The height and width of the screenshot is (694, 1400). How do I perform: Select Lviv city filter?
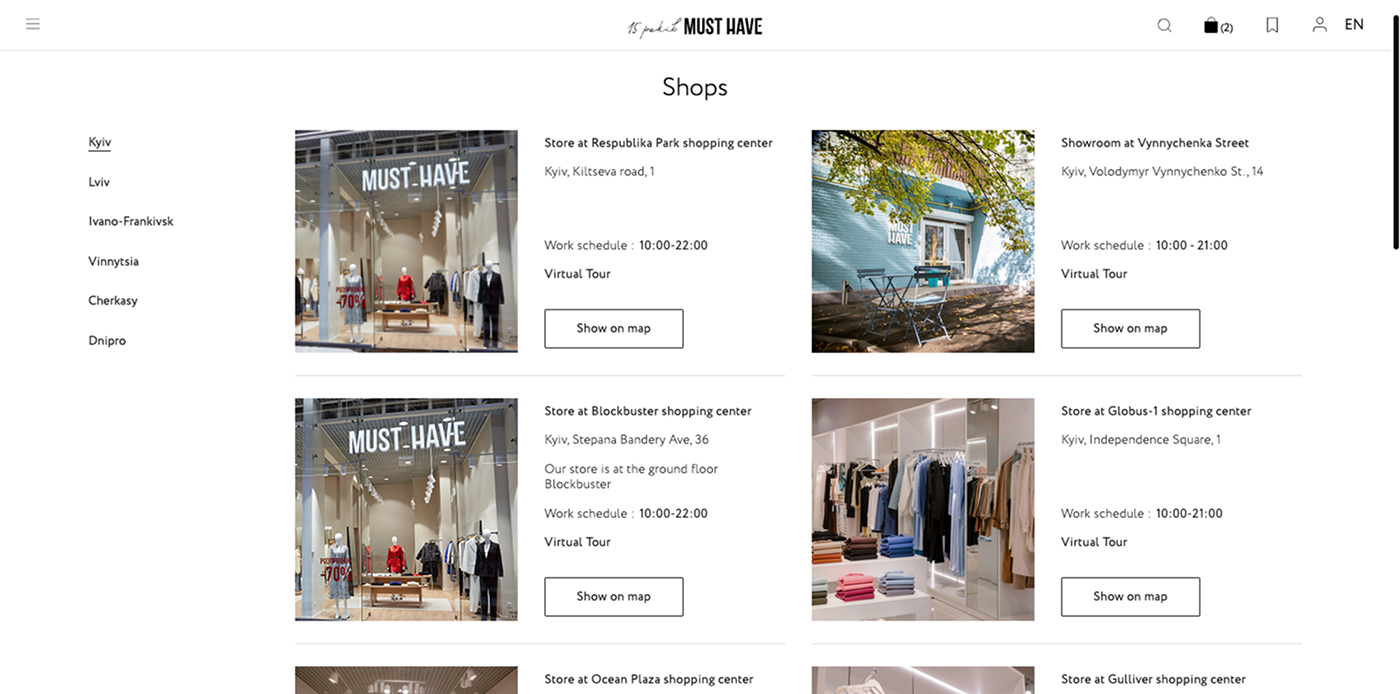99,182
